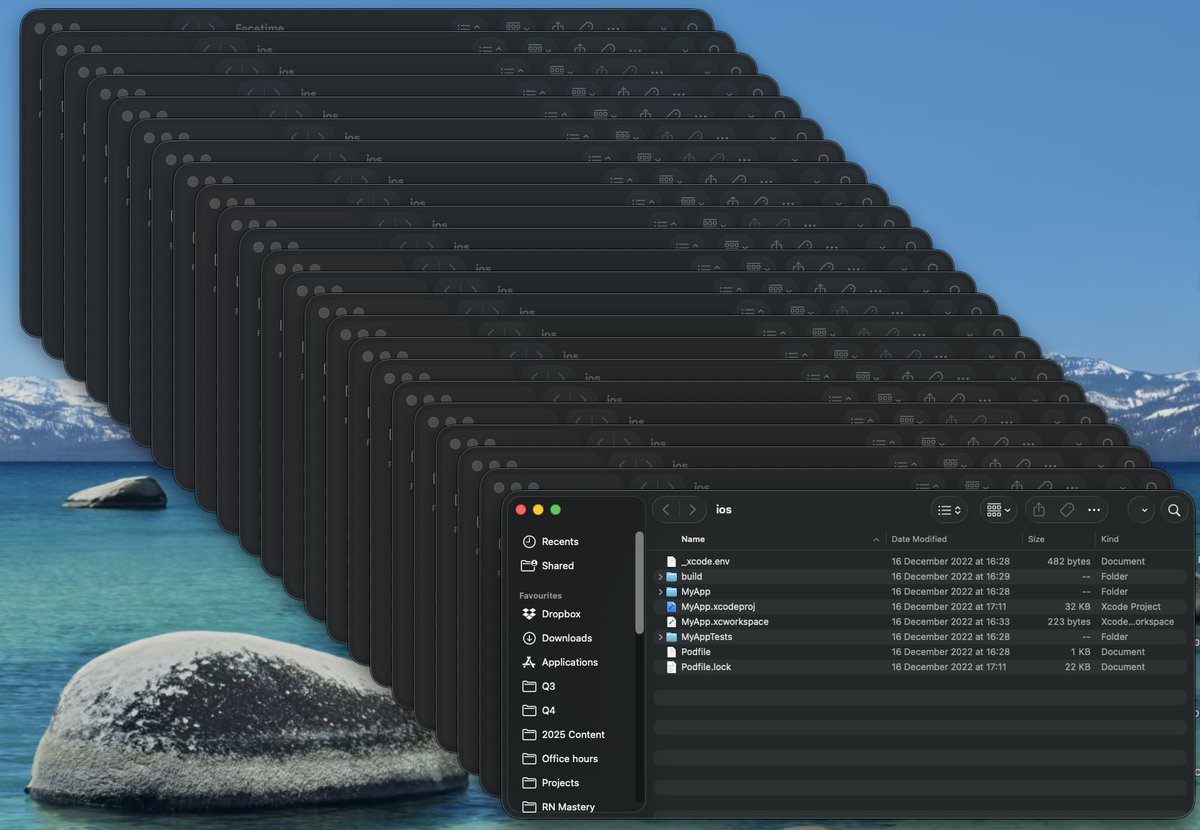Open Edit Tags in front ios window
The width and height of the screenshot is (1200, 830).
point(1066,510)
